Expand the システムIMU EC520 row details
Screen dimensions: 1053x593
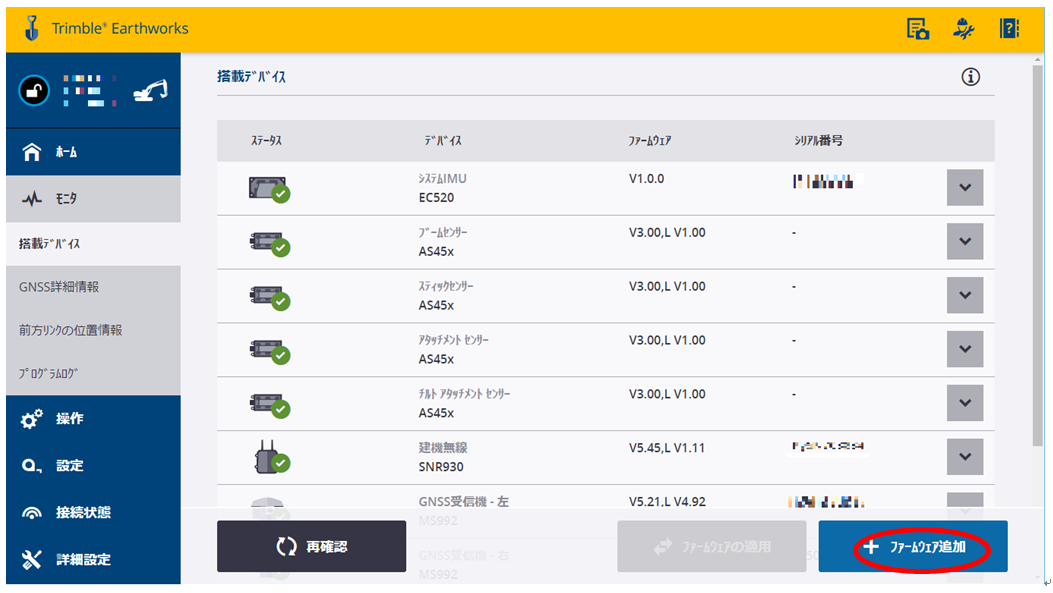(x=964, y=188)
